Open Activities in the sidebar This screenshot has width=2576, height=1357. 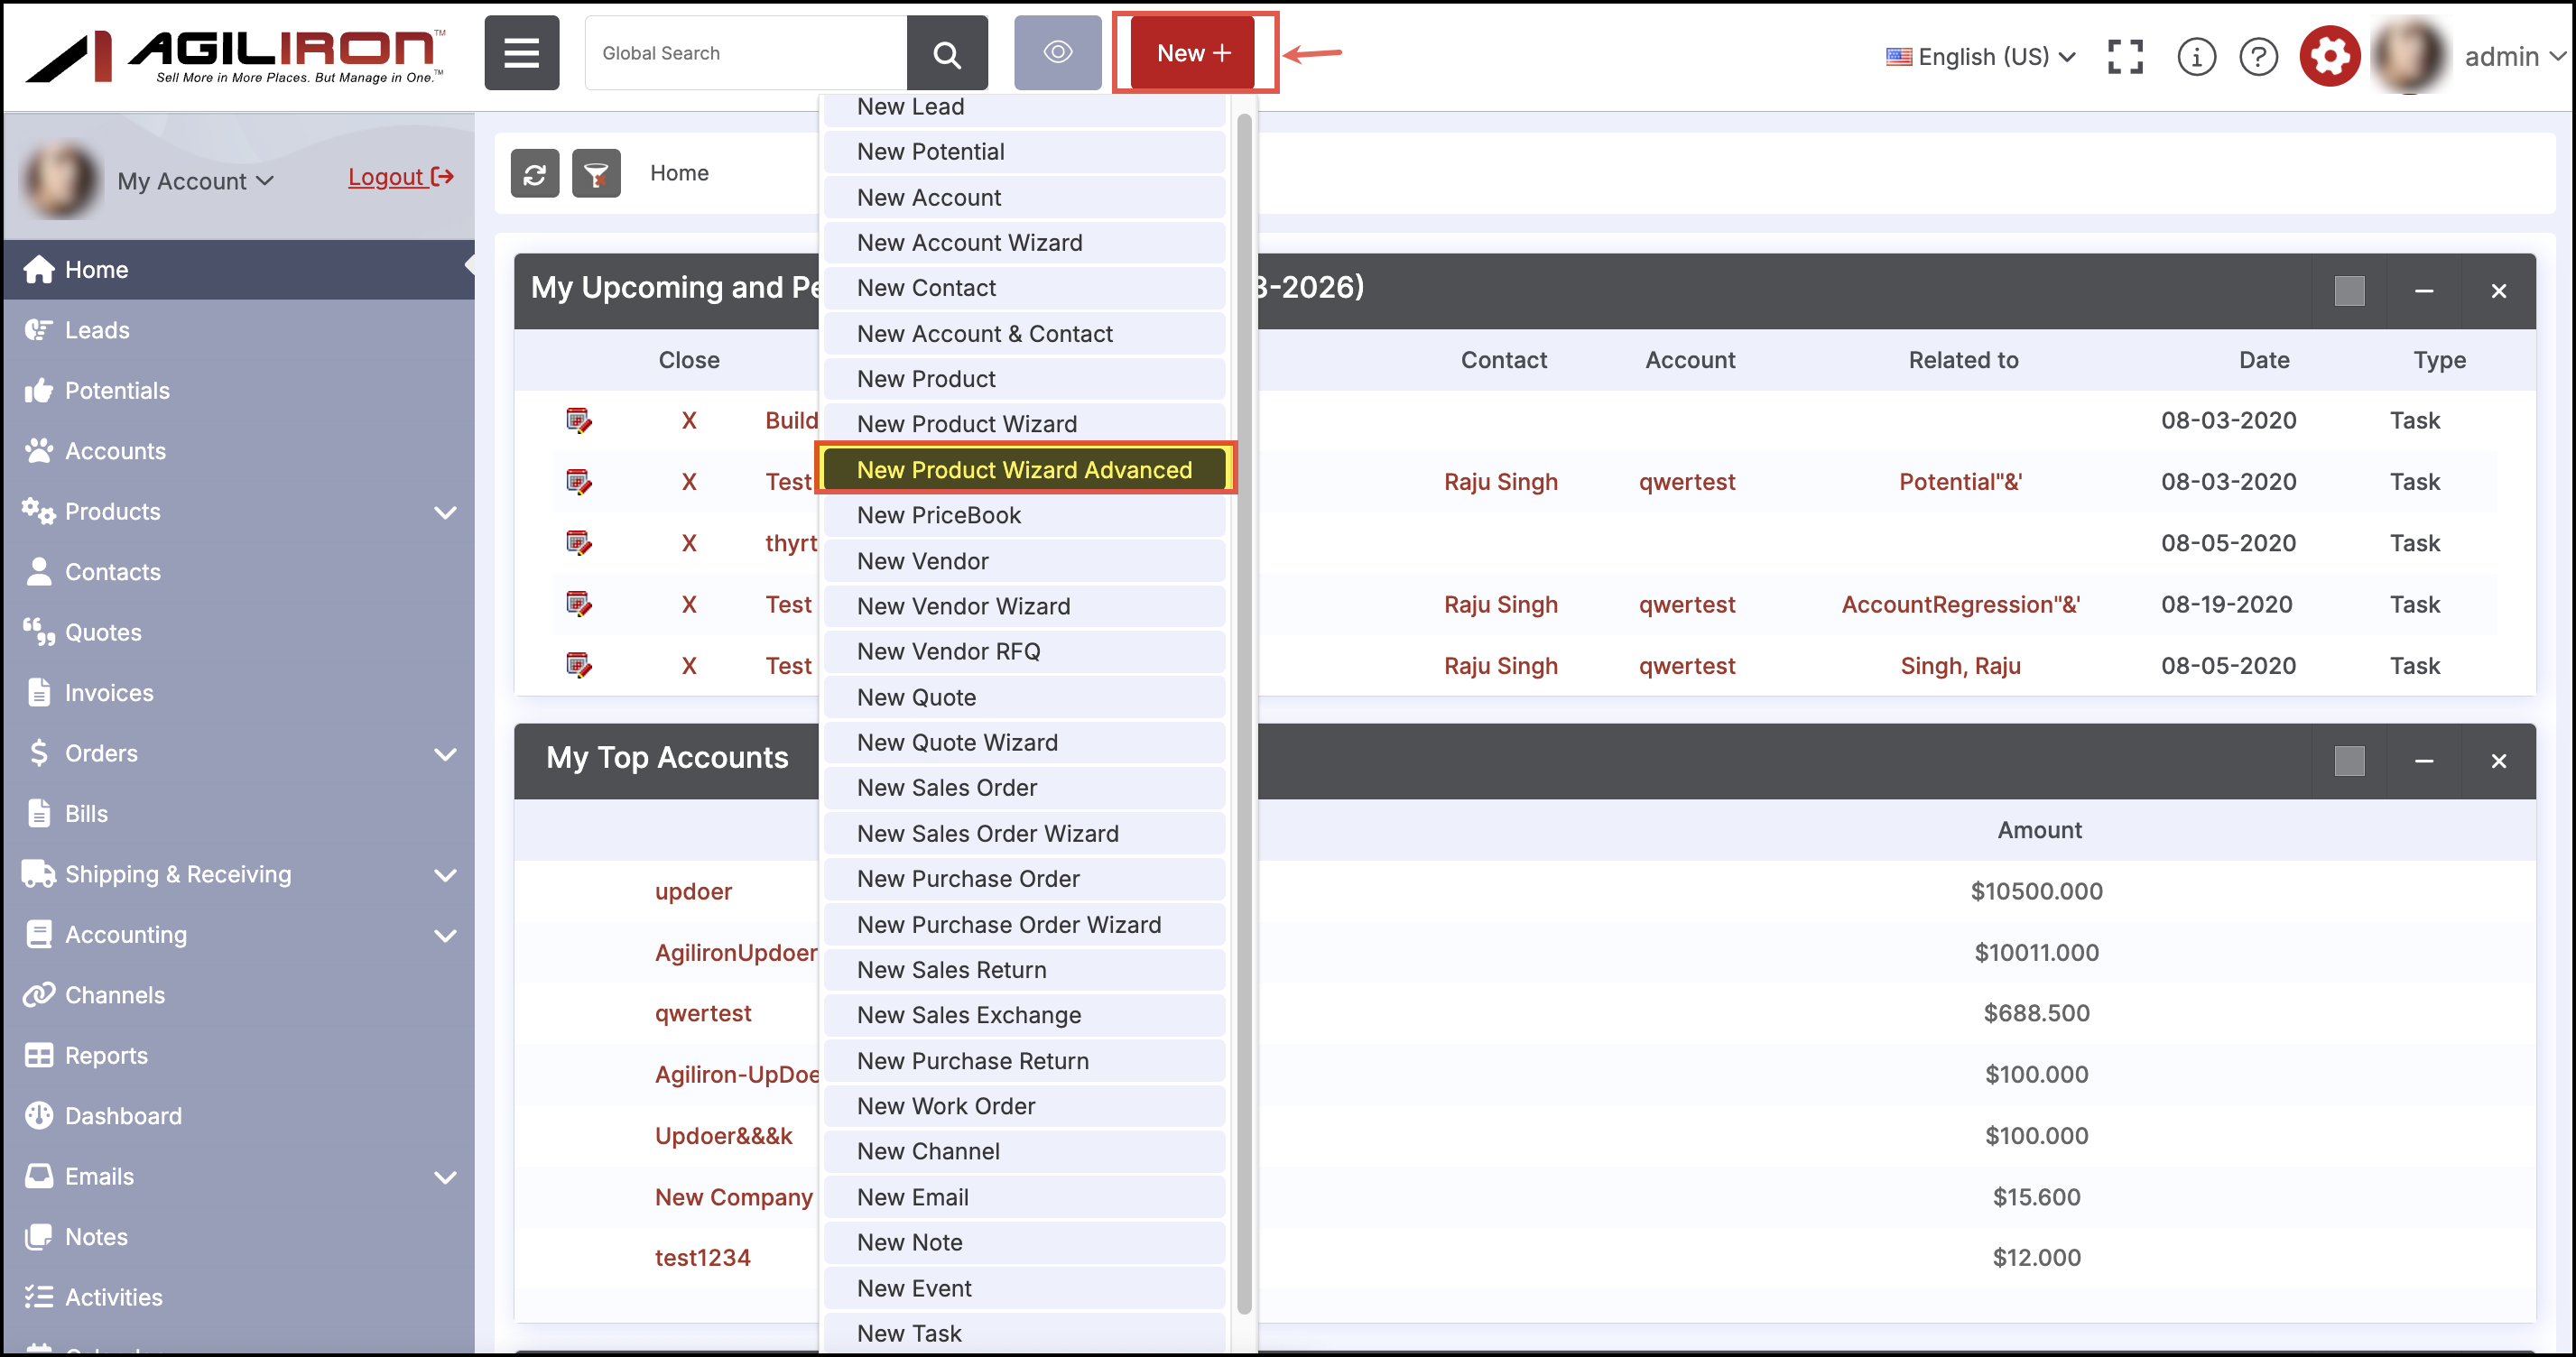[238, 1297]
